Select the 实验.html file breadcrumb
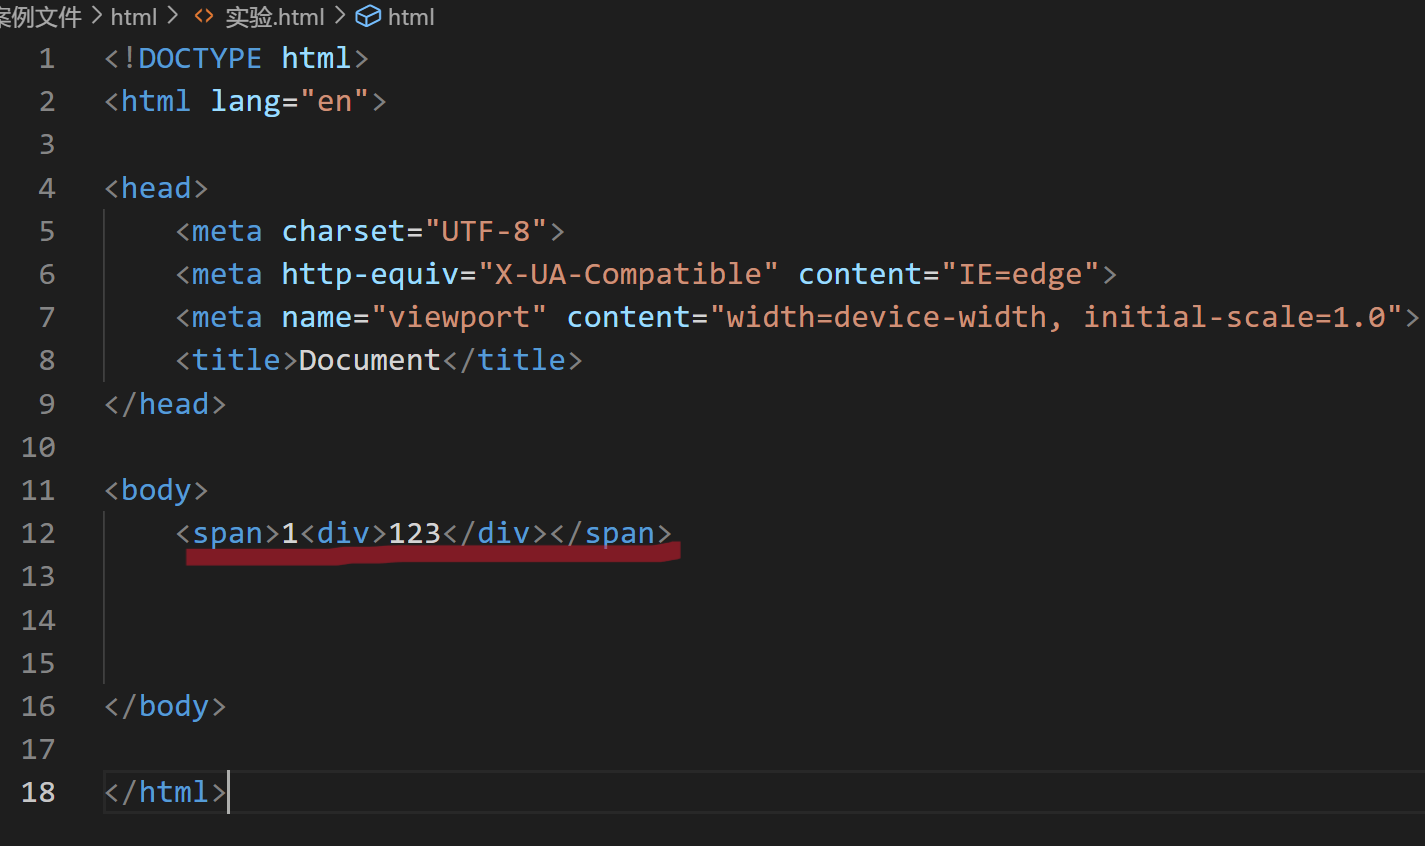1425x846 pixels. 274,17
